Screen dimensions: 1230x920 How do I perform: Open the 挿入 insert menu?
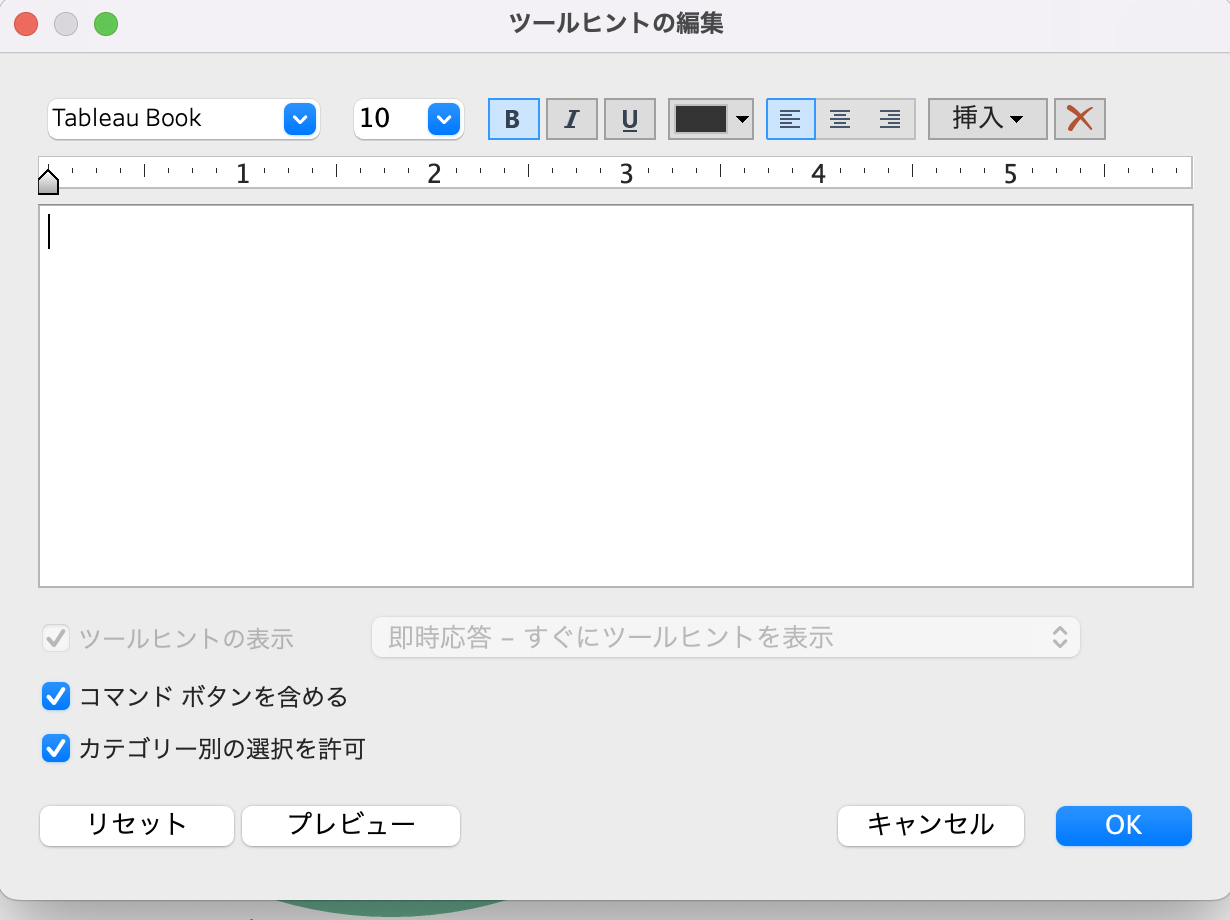[x=988, y=119]
